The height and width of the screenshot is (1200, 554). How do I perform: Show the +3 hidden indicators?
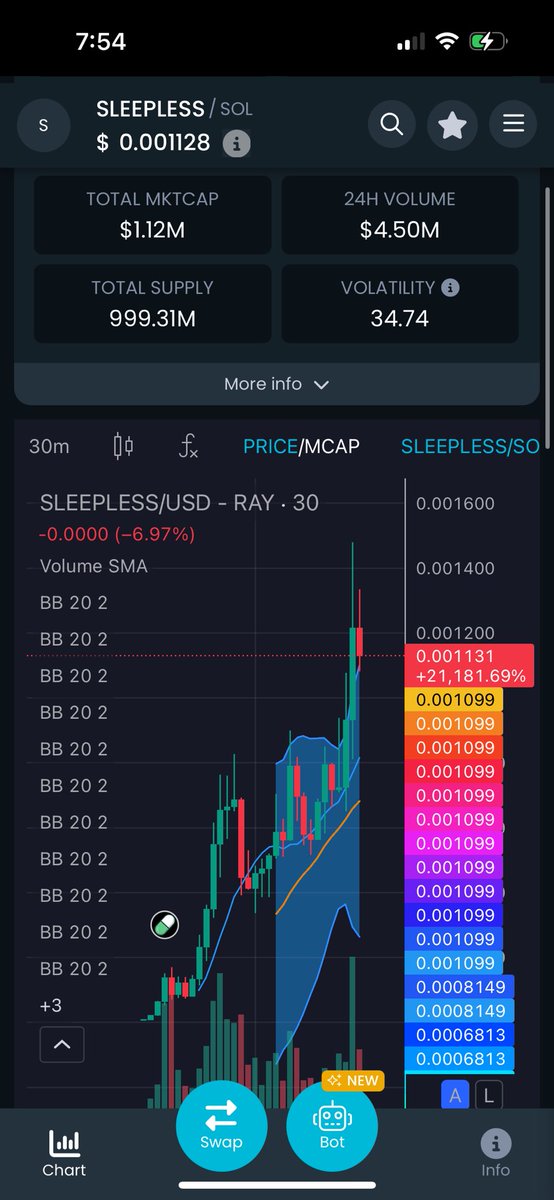50,1005
